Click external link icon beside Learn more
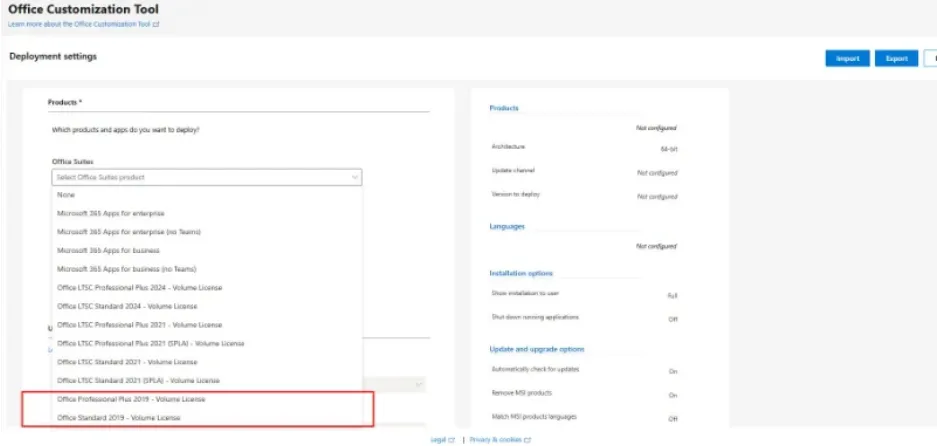 (x=157, y=25)
